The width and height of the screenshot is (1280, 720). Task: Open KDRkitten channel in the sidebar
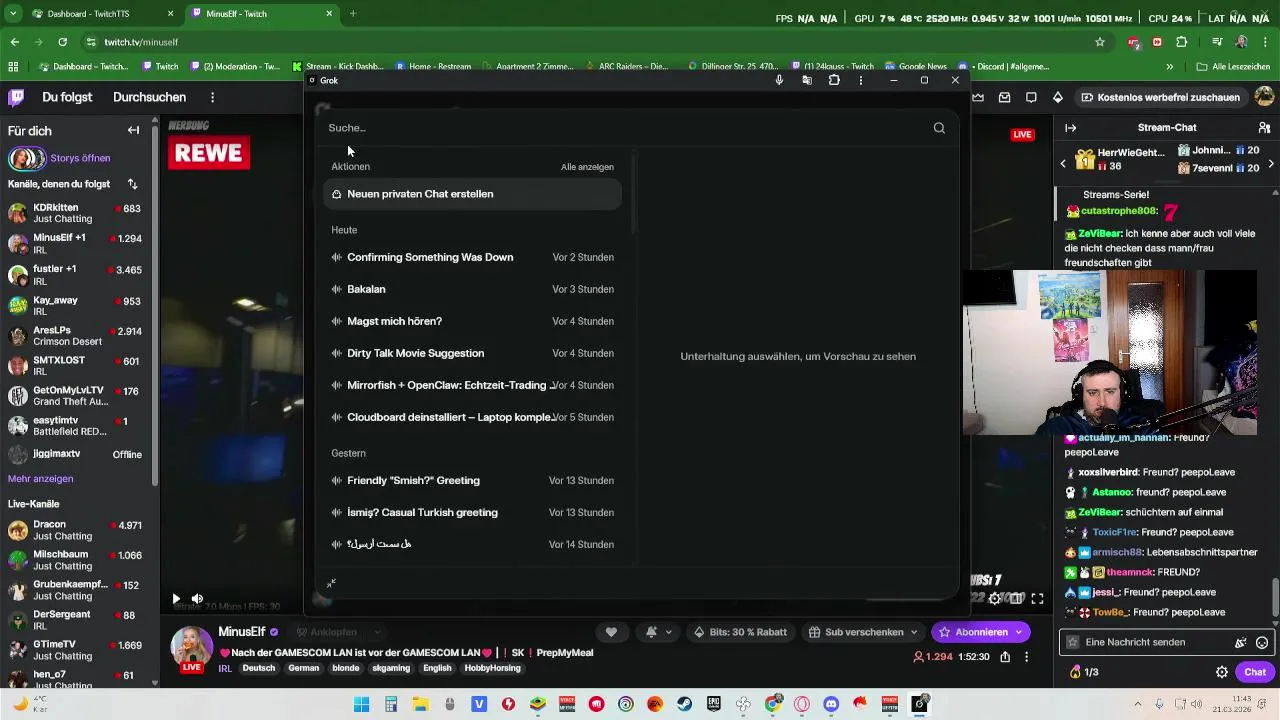pyautogui.click(x=75, y=213)
